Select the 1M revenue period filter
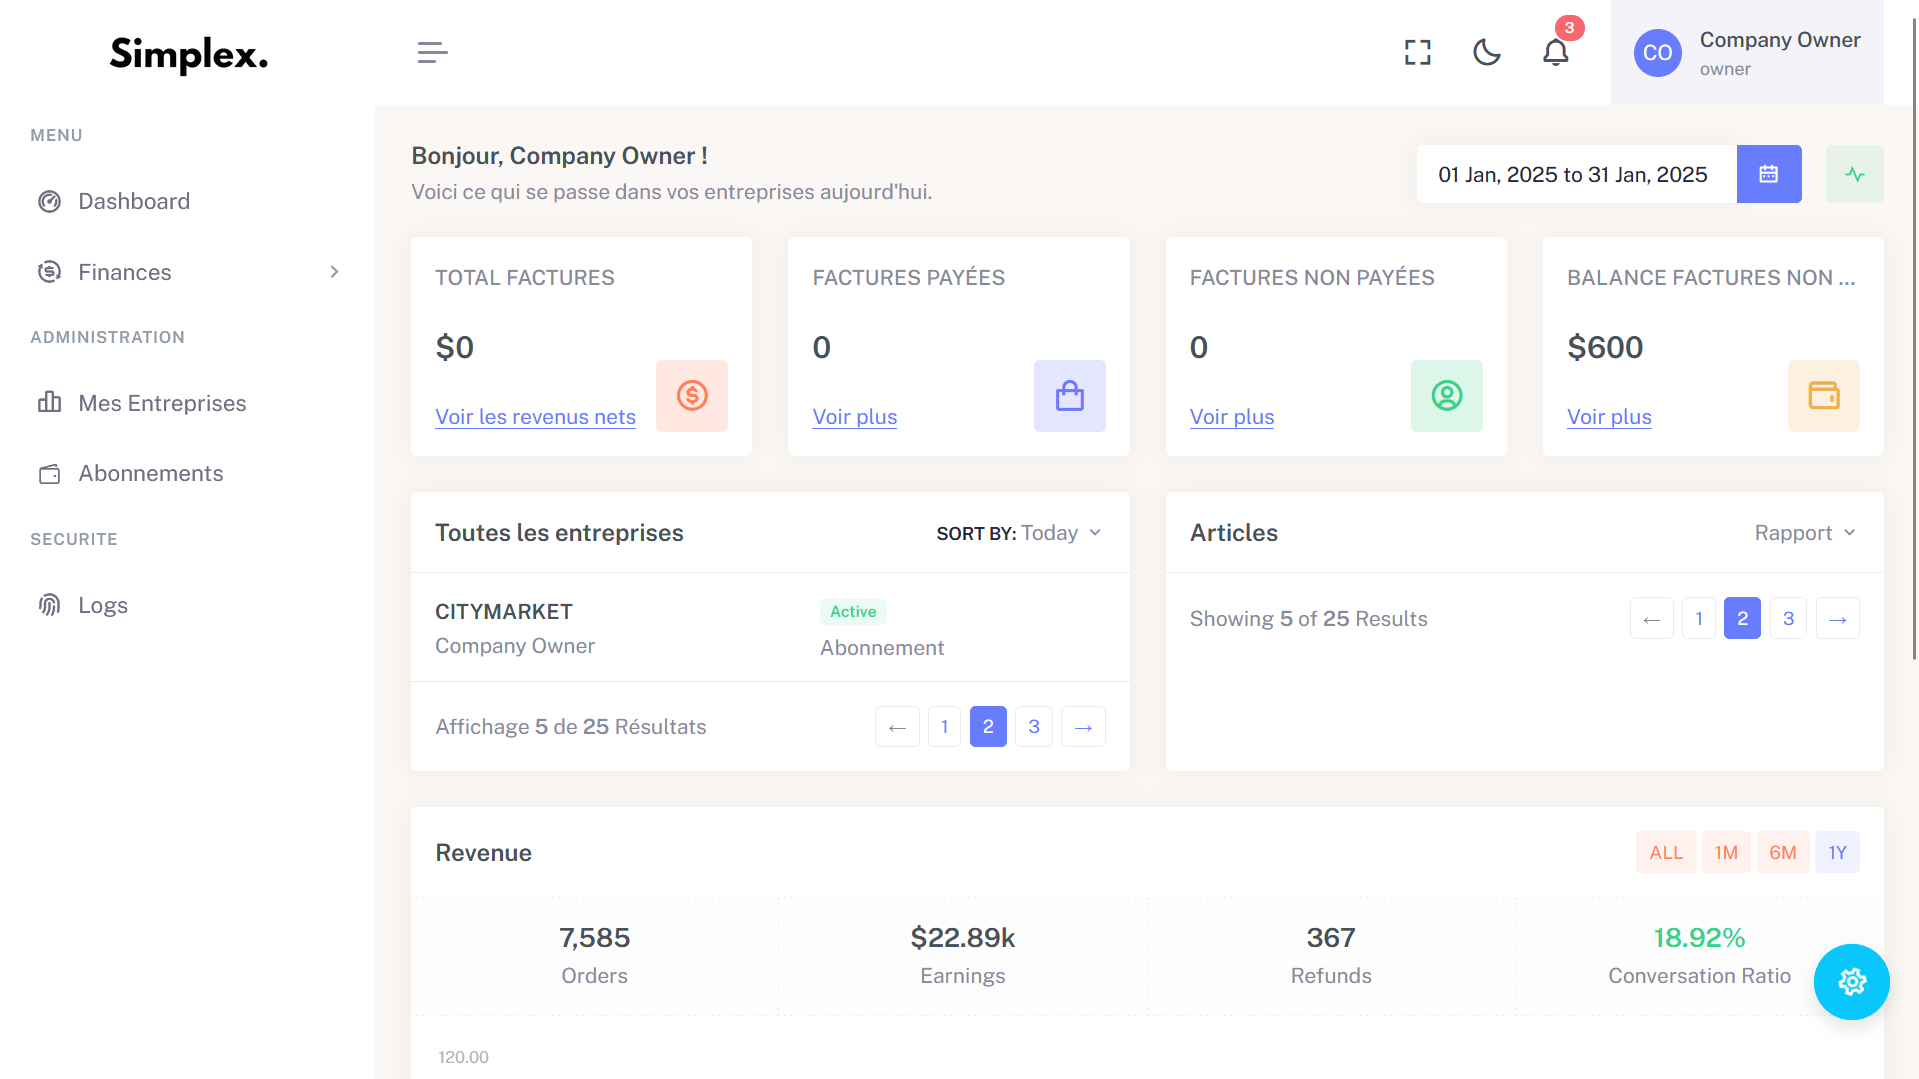Viewport: 1919px width, 1079px height. (1725, 853)
